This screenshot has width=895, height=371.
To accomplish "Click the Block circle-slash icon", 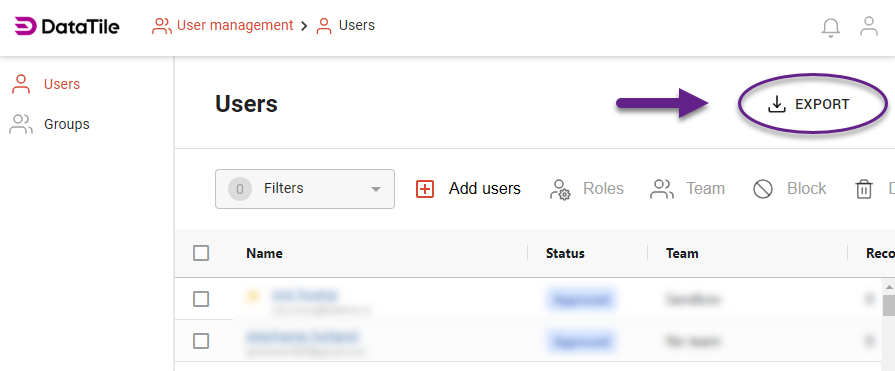I will click(763, 189).
